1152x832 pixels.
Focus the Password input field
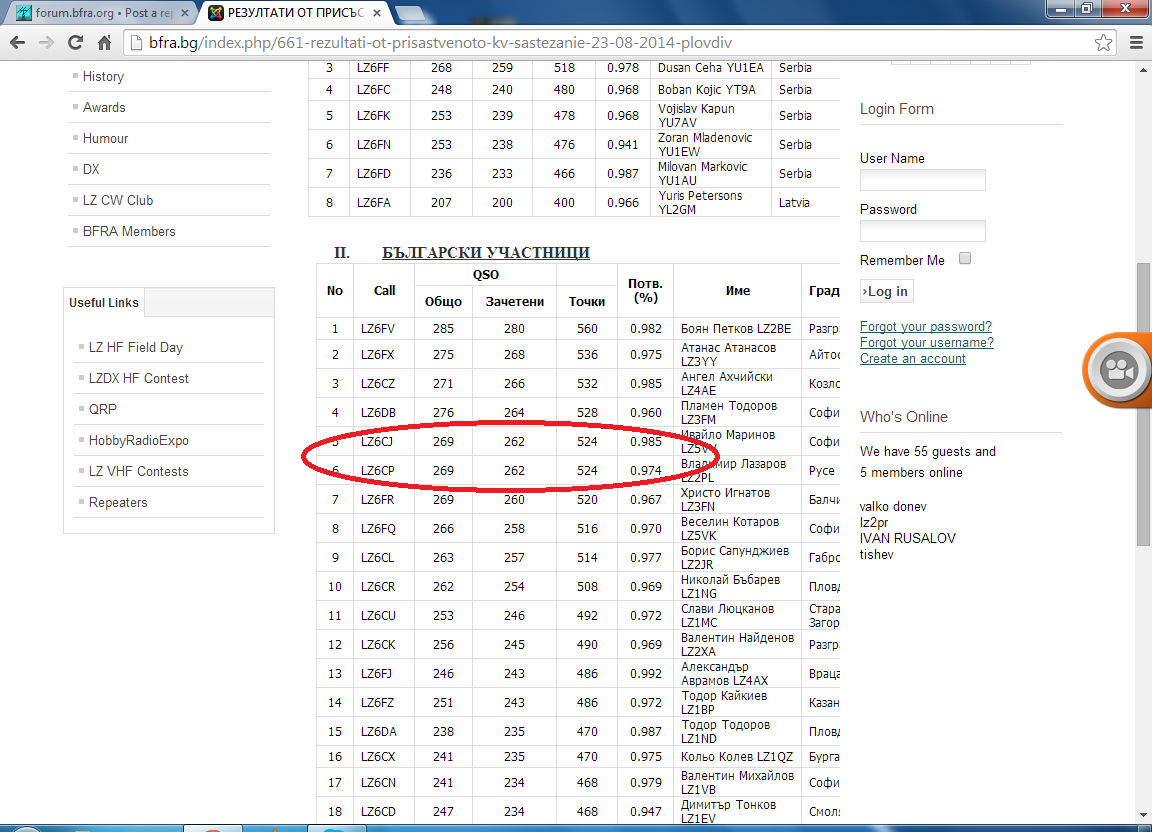pyautogui.click(x=922, y=231)
